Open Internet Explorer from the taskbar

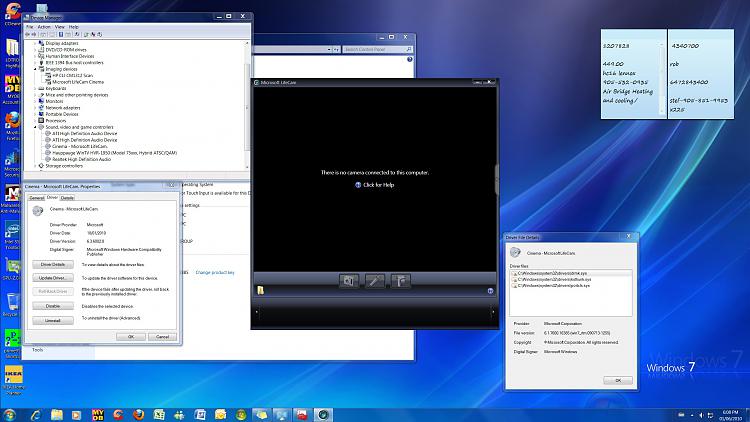(x=36, y=415)
